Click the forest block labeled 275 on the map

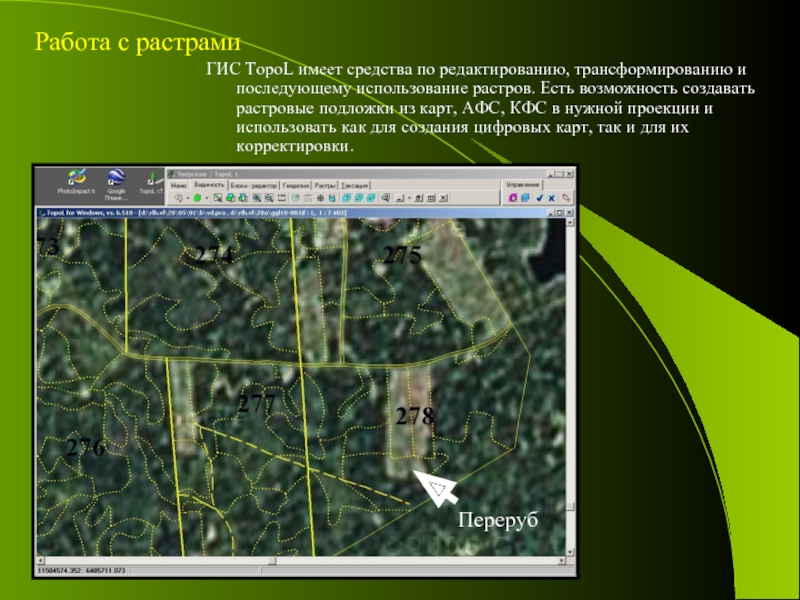coord(402,256)
